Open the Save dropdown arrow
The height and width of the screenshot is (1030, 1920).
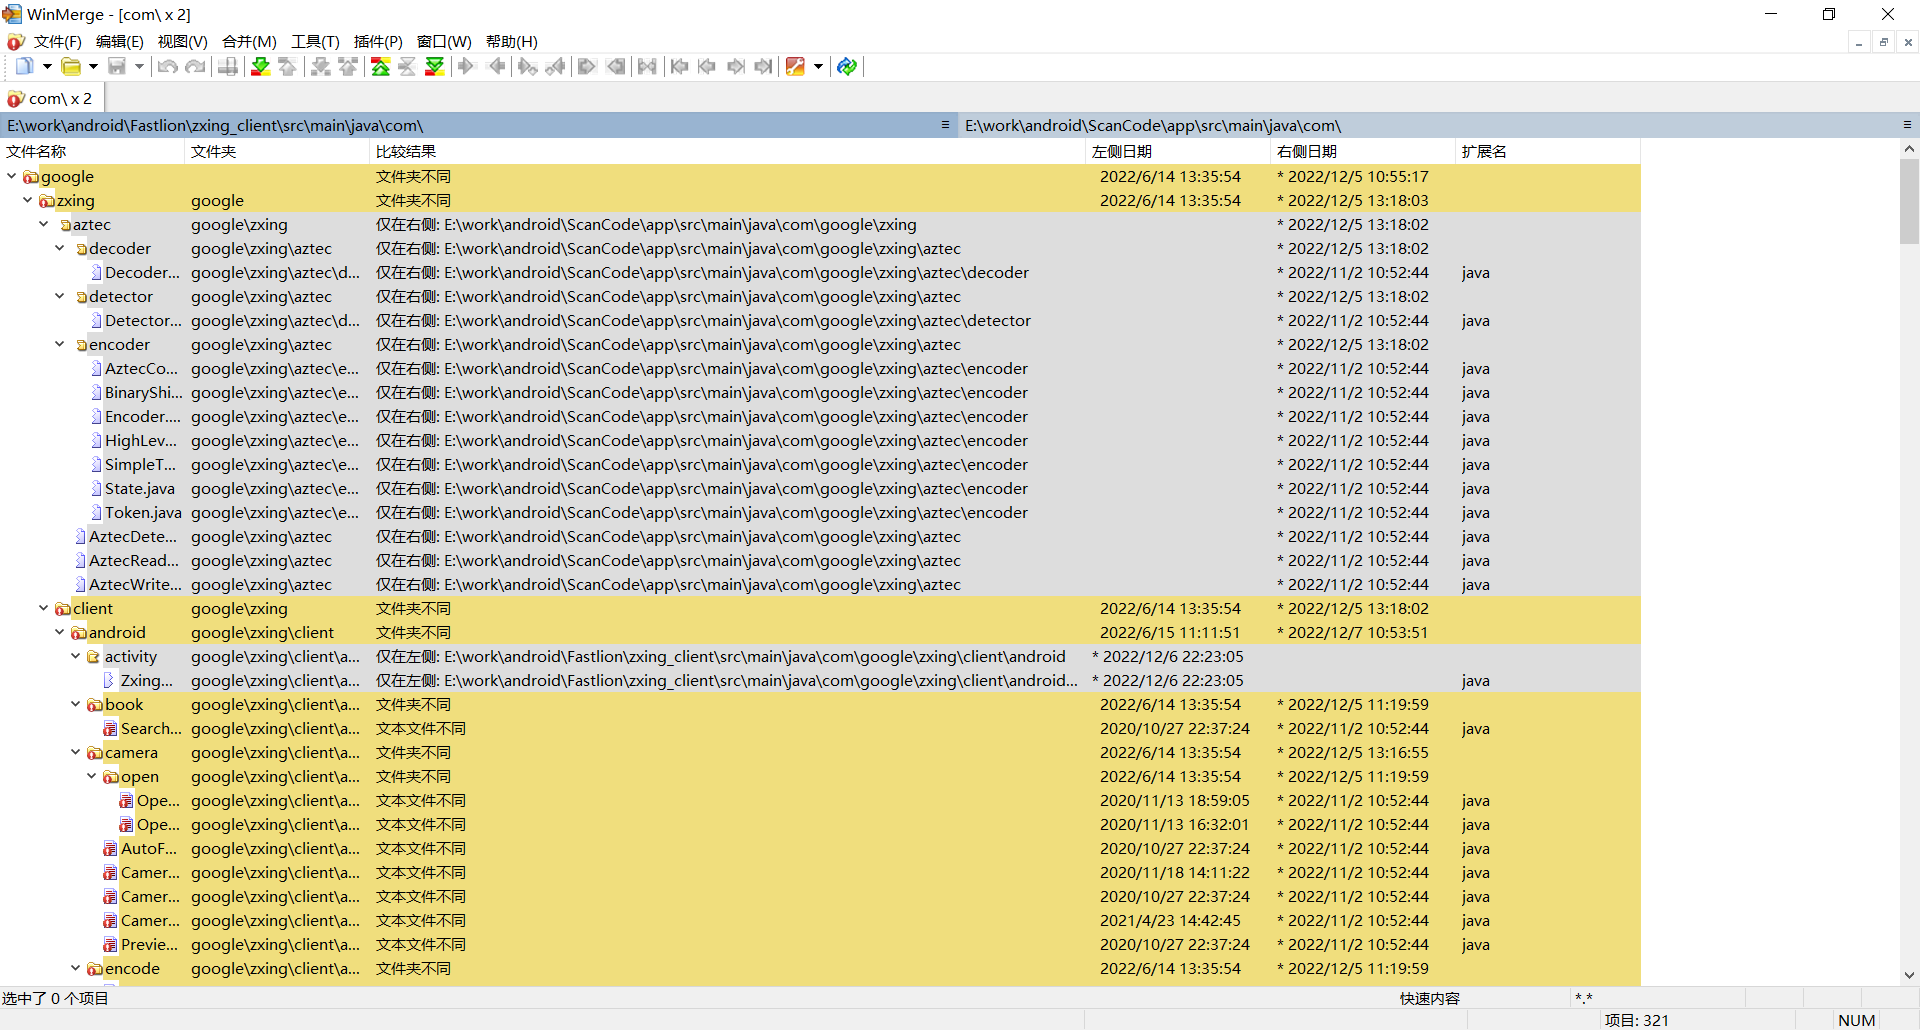(x=139, y=66)
